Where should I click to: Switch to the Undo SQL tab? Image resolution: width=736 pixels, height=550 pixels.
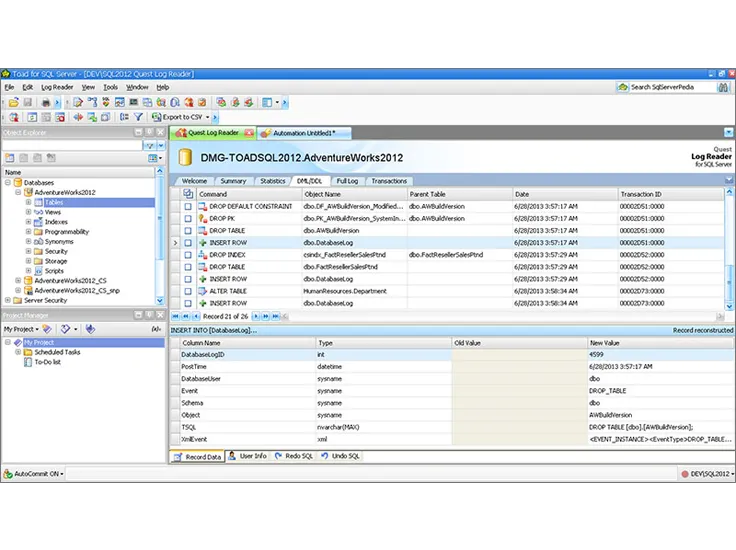[x=345, y=456]
